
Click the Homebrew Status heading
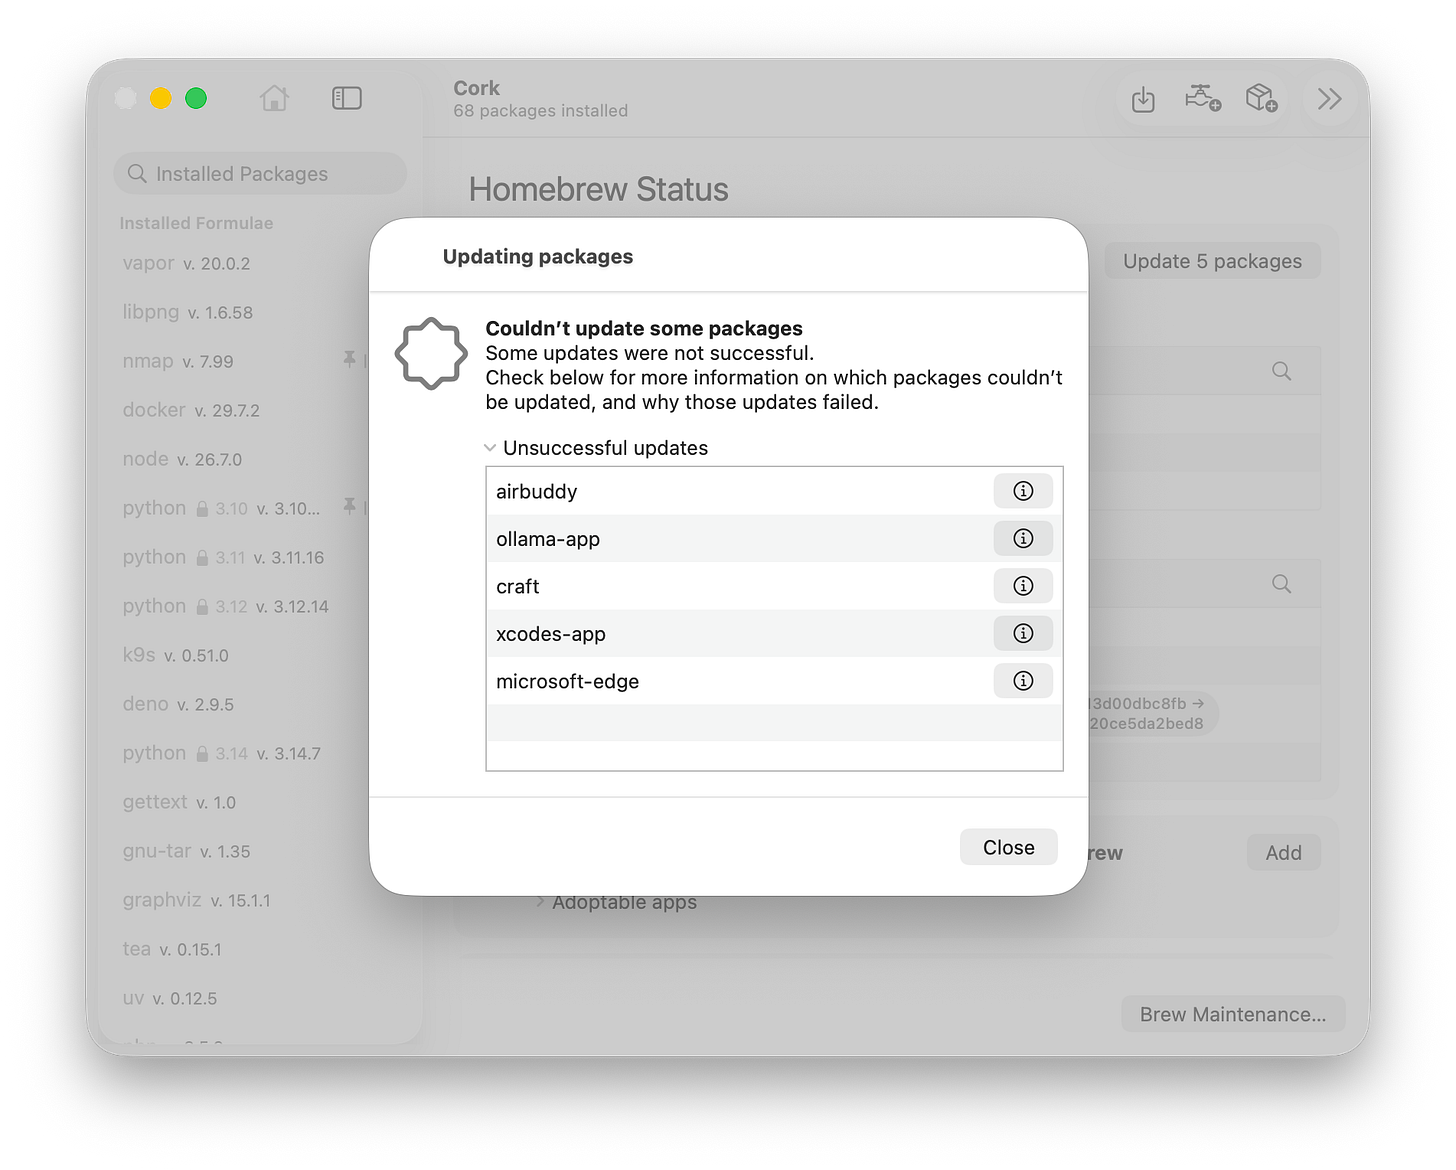tap(599, 189)
